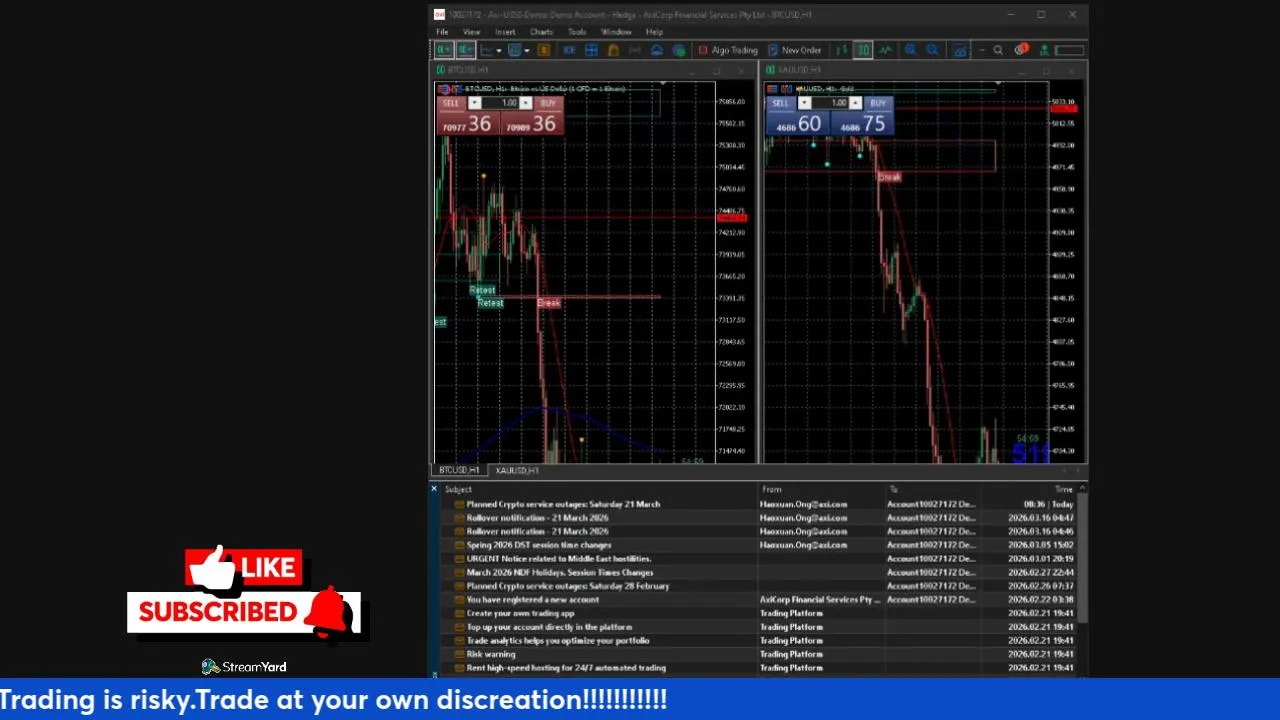Image resolution: width=1280 pixels, height=720 pixels.
Task: Open 'Planned Crypto service outages: Saturday 21 March' message
Action: click(x=563, y=504)
